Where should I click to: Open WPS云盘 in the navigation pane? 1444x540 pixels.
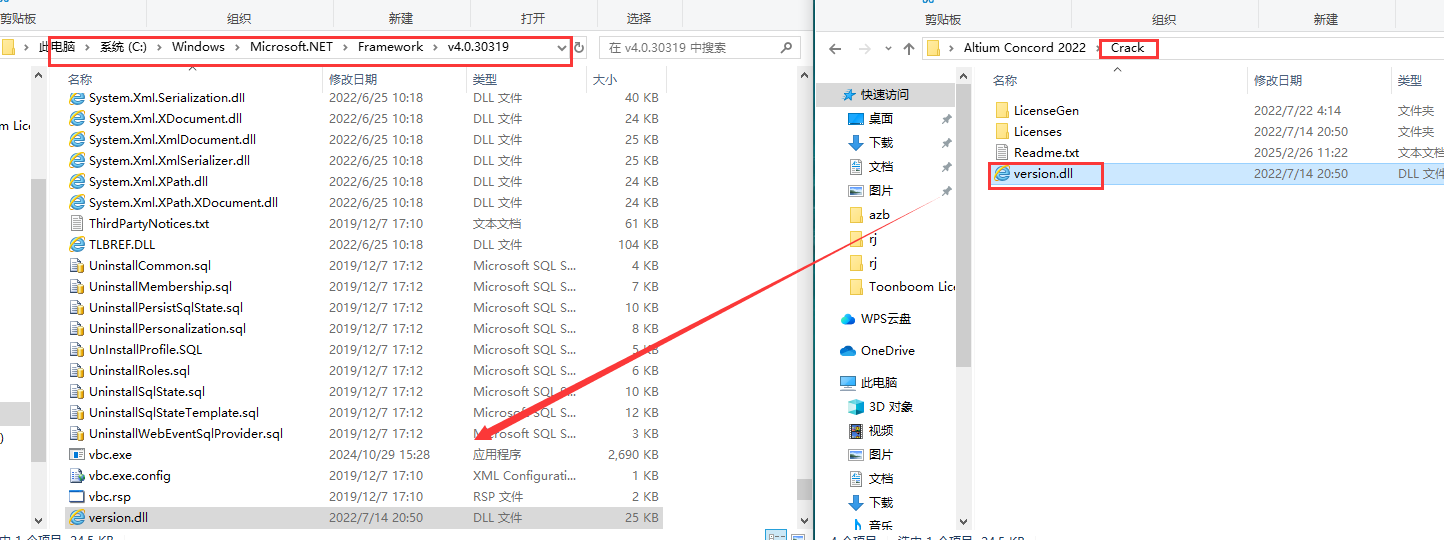885,319
